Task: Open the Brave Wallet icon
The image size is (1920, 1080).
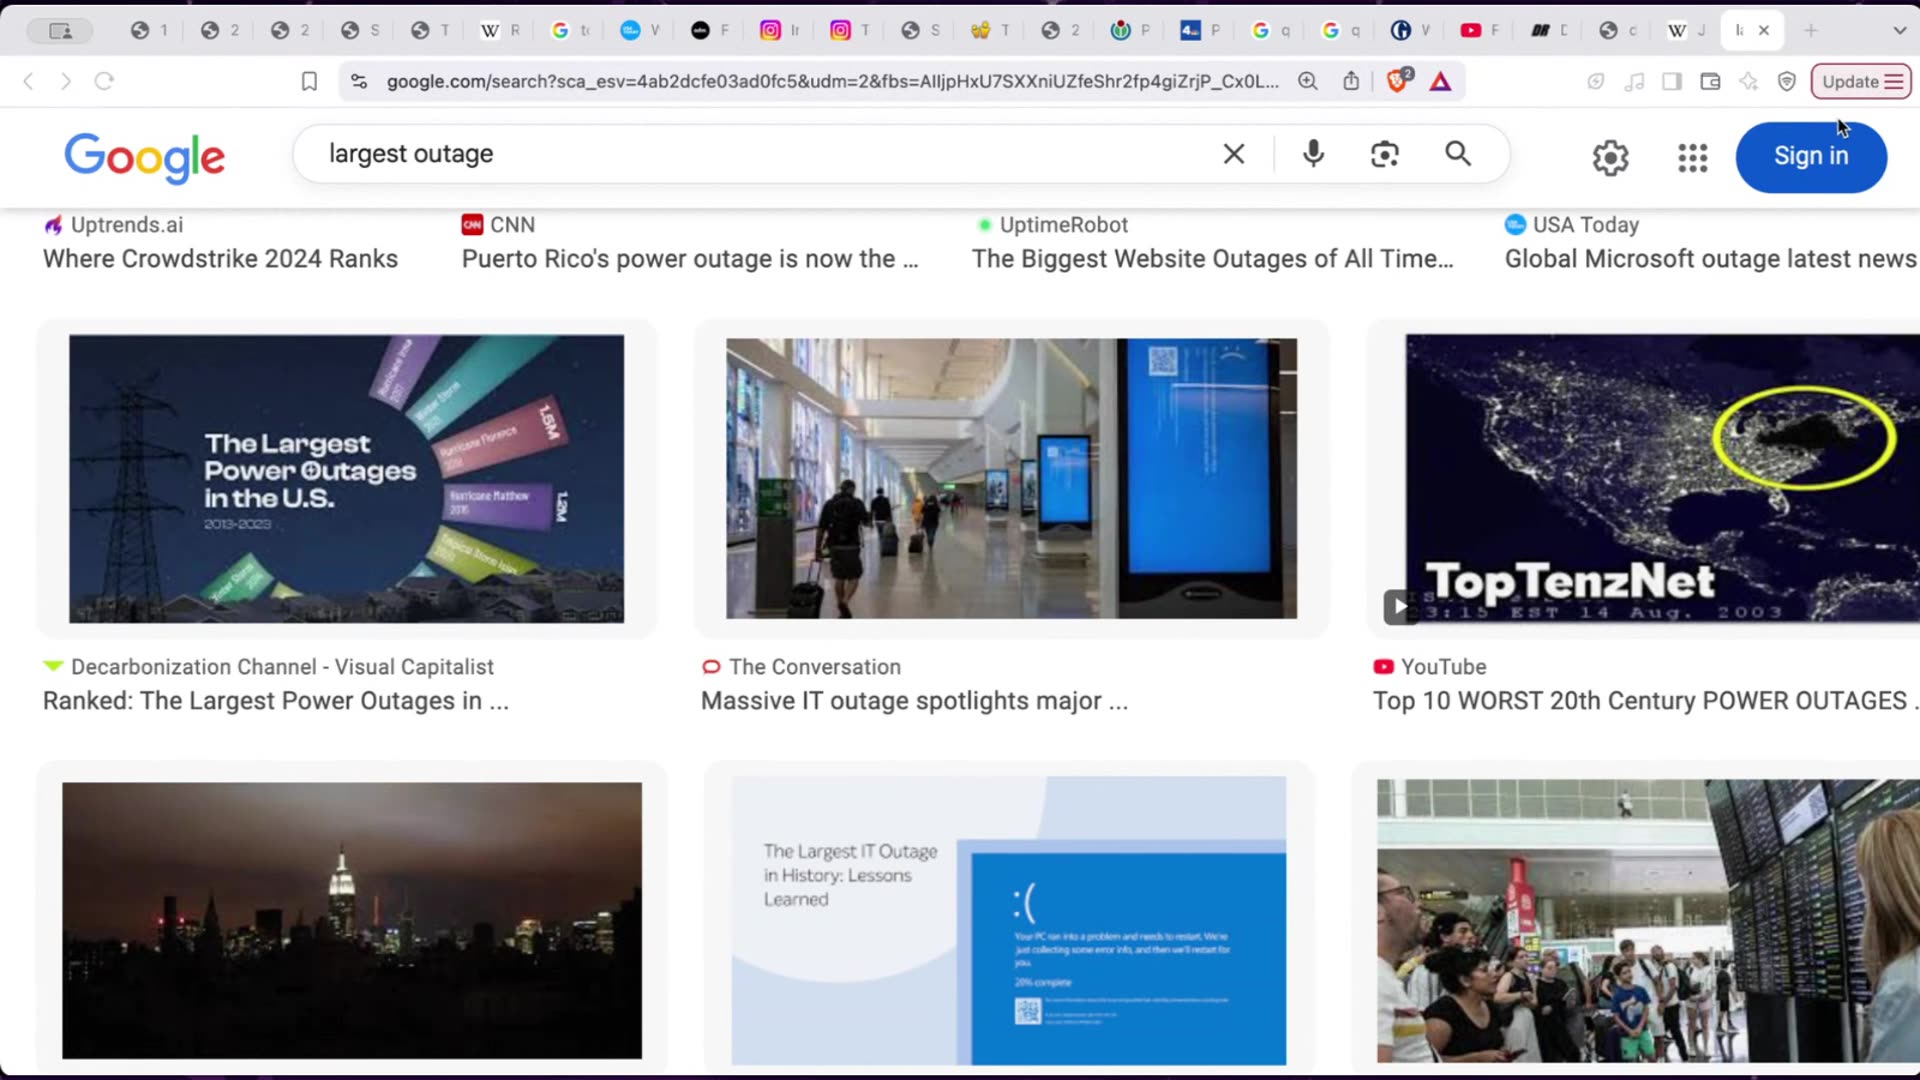Action: tap(1710, 81)
